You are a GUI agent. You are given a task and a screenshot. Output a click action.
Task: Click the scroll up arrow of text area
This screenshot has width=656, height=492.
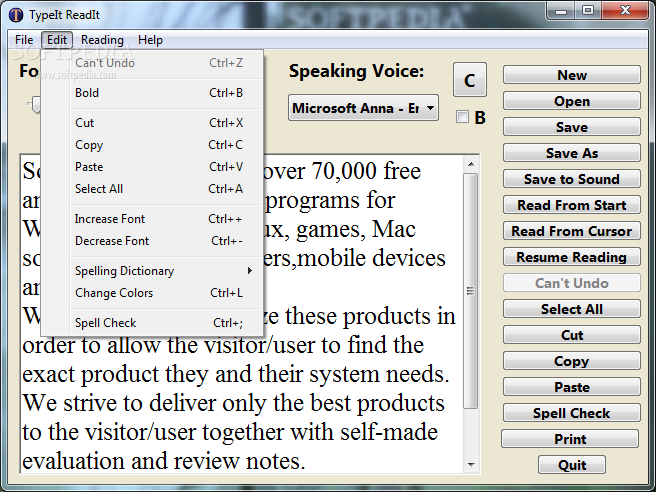(471, 164)
